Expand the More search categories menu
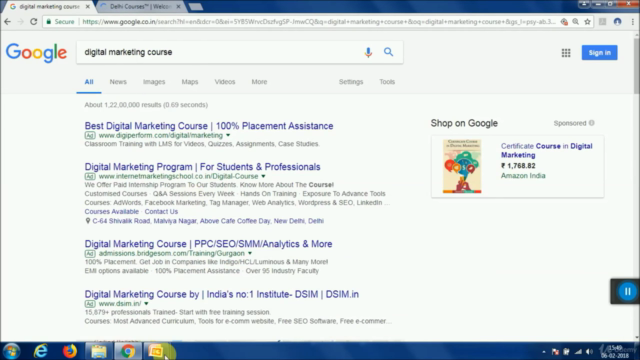Screen dimensions: 640x360 259,82
